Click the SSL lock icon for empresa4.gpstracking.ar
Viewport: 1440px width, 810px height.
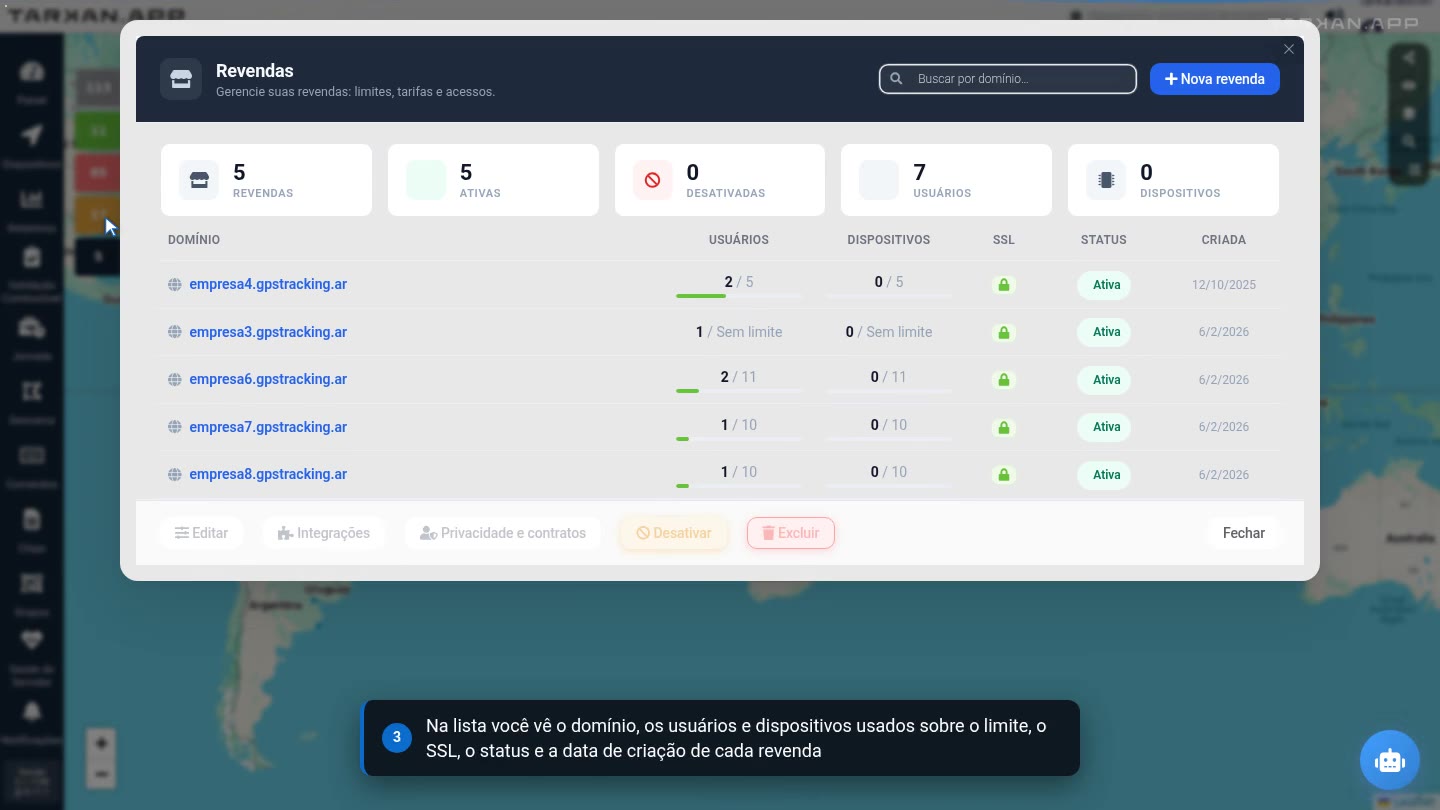1004,285
